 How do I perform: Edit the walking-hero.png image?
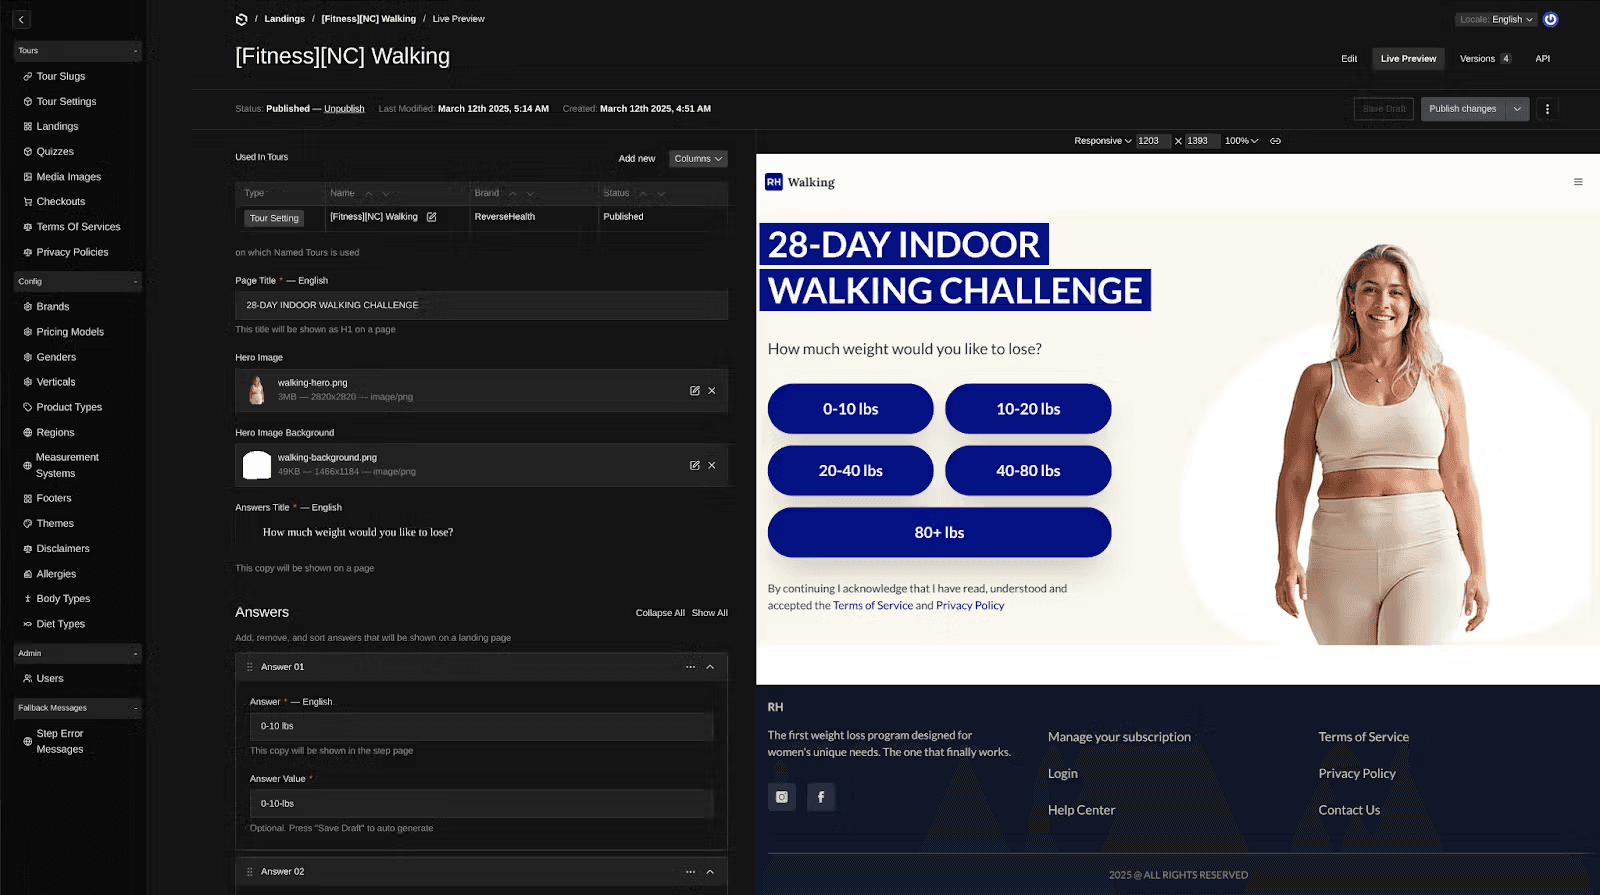694,391
